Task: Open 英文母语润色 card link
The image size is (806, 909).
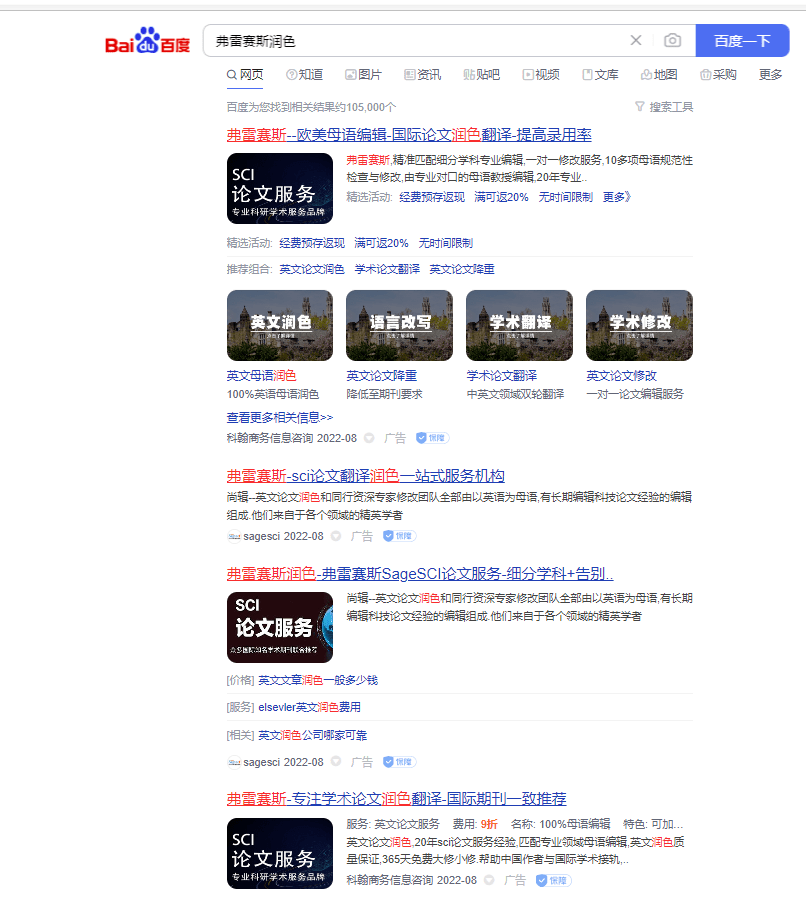Action: (x=262, y=376)
